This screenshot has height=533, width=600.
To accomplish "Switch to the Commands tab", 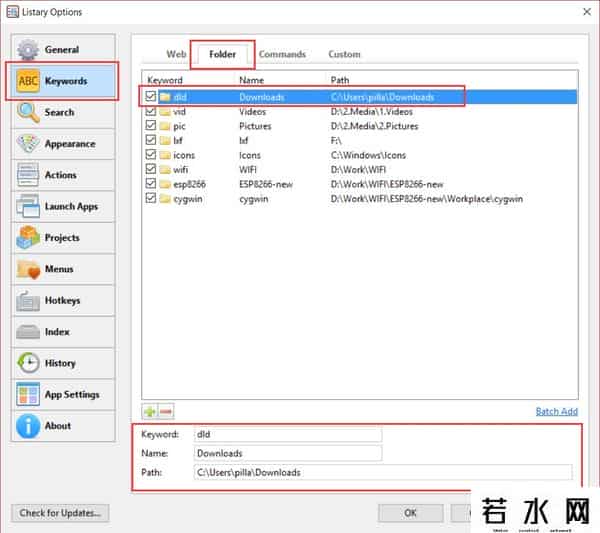I will pos(282,54).
